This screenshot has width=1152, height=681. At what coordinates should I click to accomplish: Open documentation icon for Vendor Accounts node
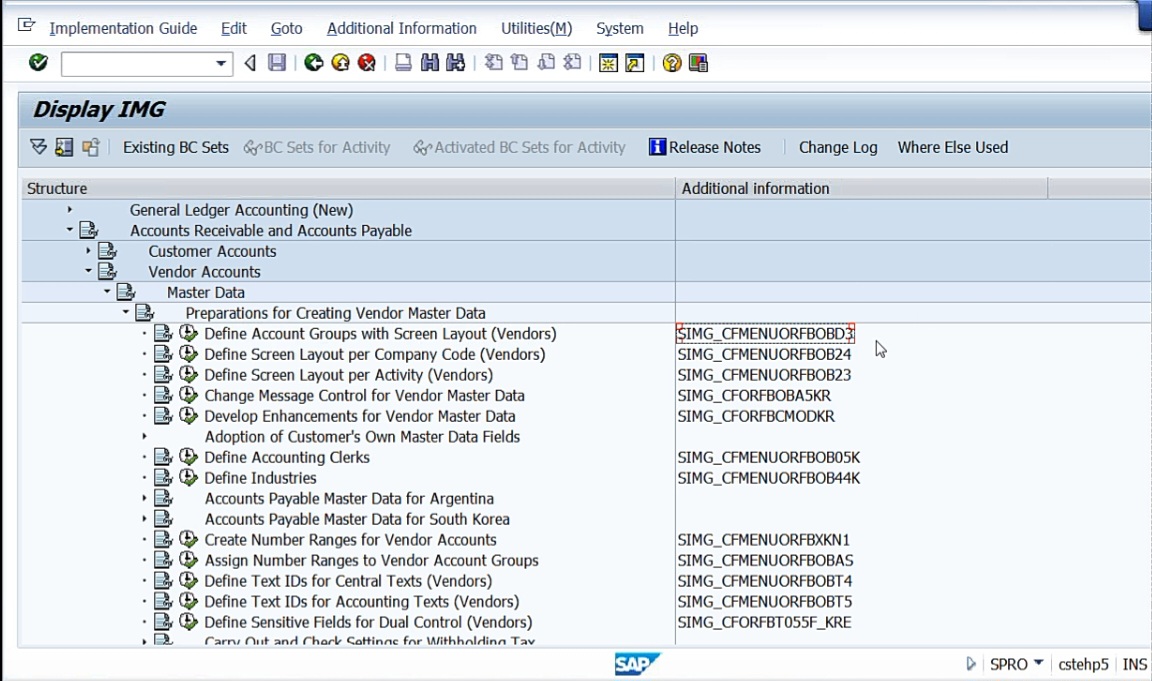click(x=107, y=272)
